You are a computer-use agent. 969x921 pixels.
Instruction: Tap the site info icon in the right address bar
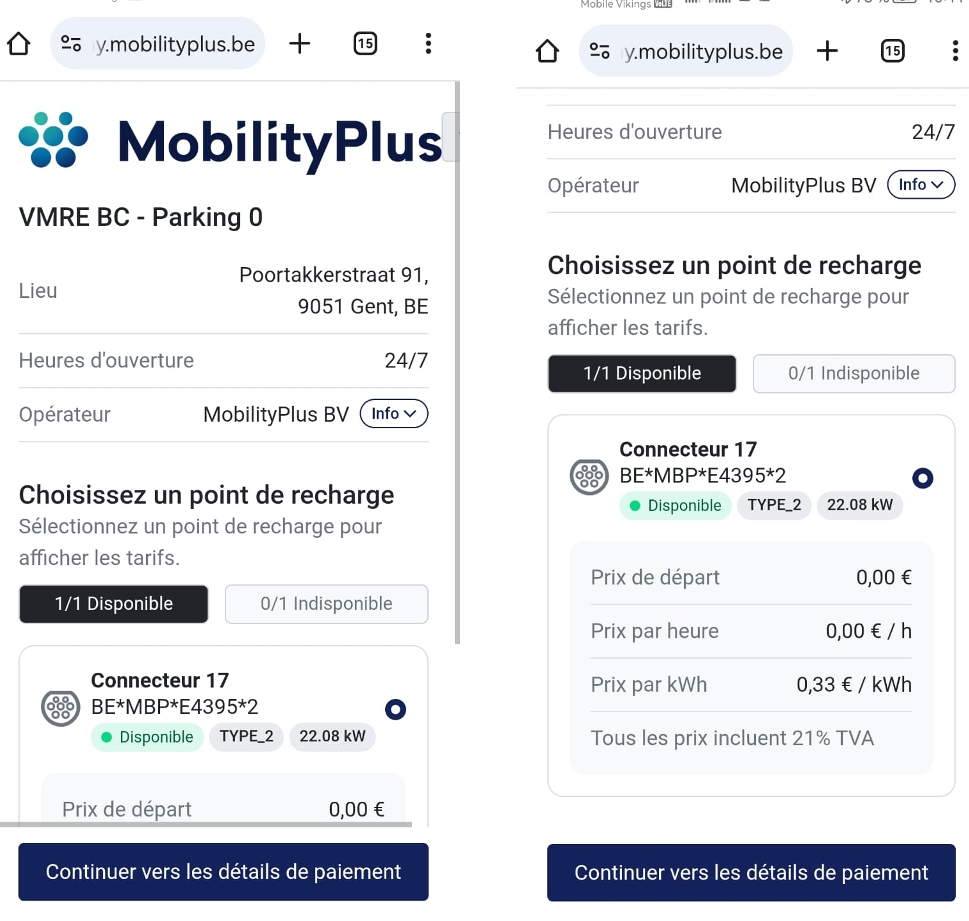[x=599, y=51]
